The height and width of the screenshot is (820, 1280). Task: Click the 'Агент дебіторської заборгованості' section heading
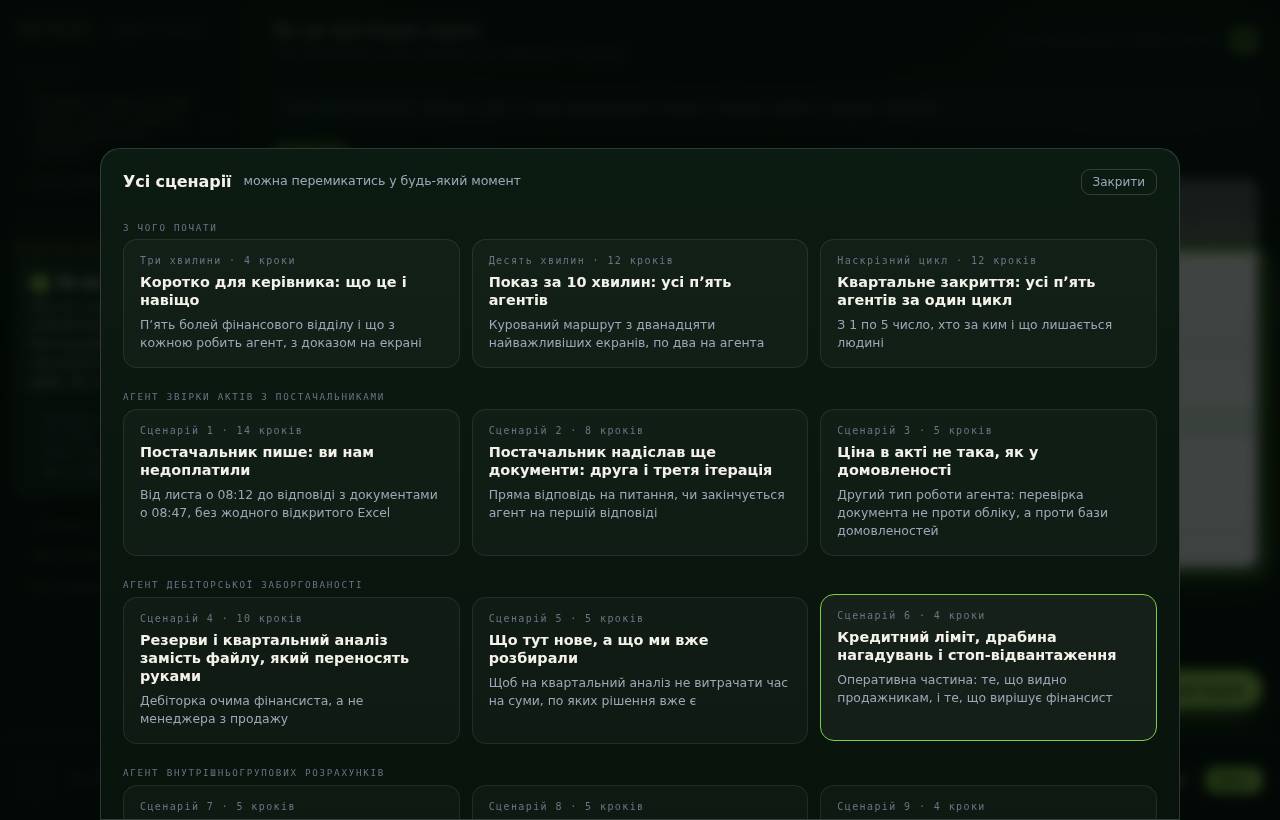click(243, 585)
